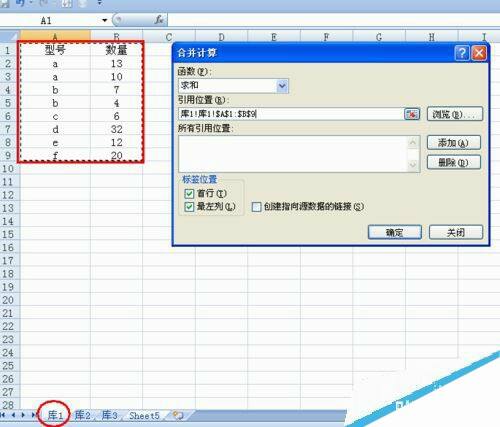Click the down arrow in 所有引用位置 scrollbar
Viewport: 500px width, 427px height.
coord(413,165)
